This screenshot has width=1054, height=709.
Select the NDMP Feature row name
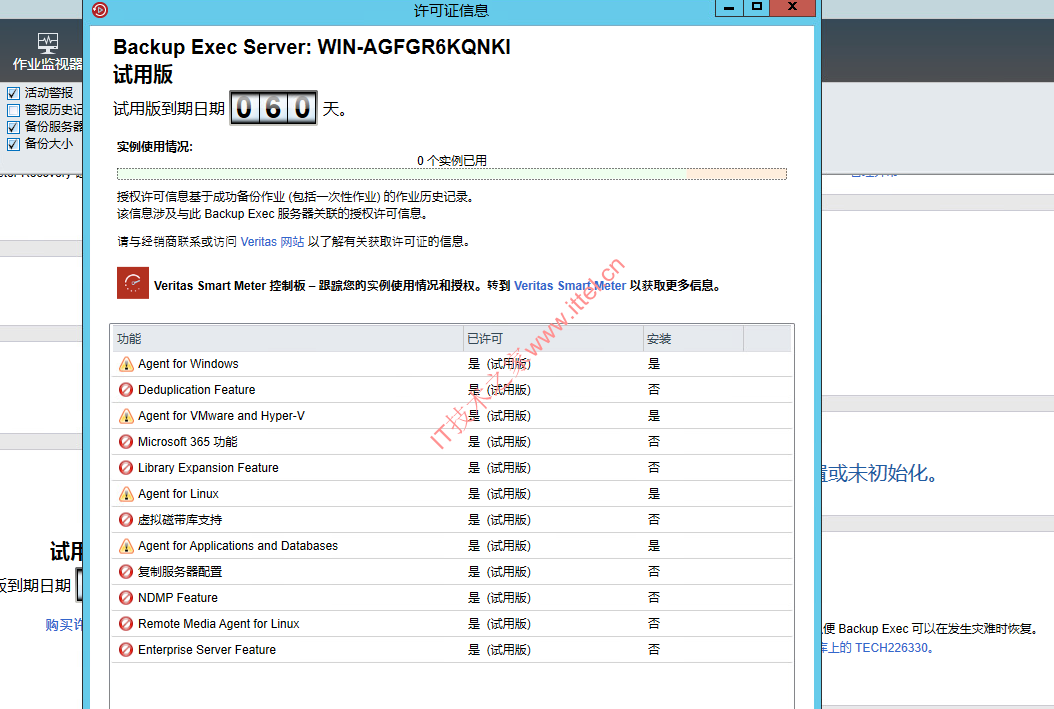click(x=177, y=597)
